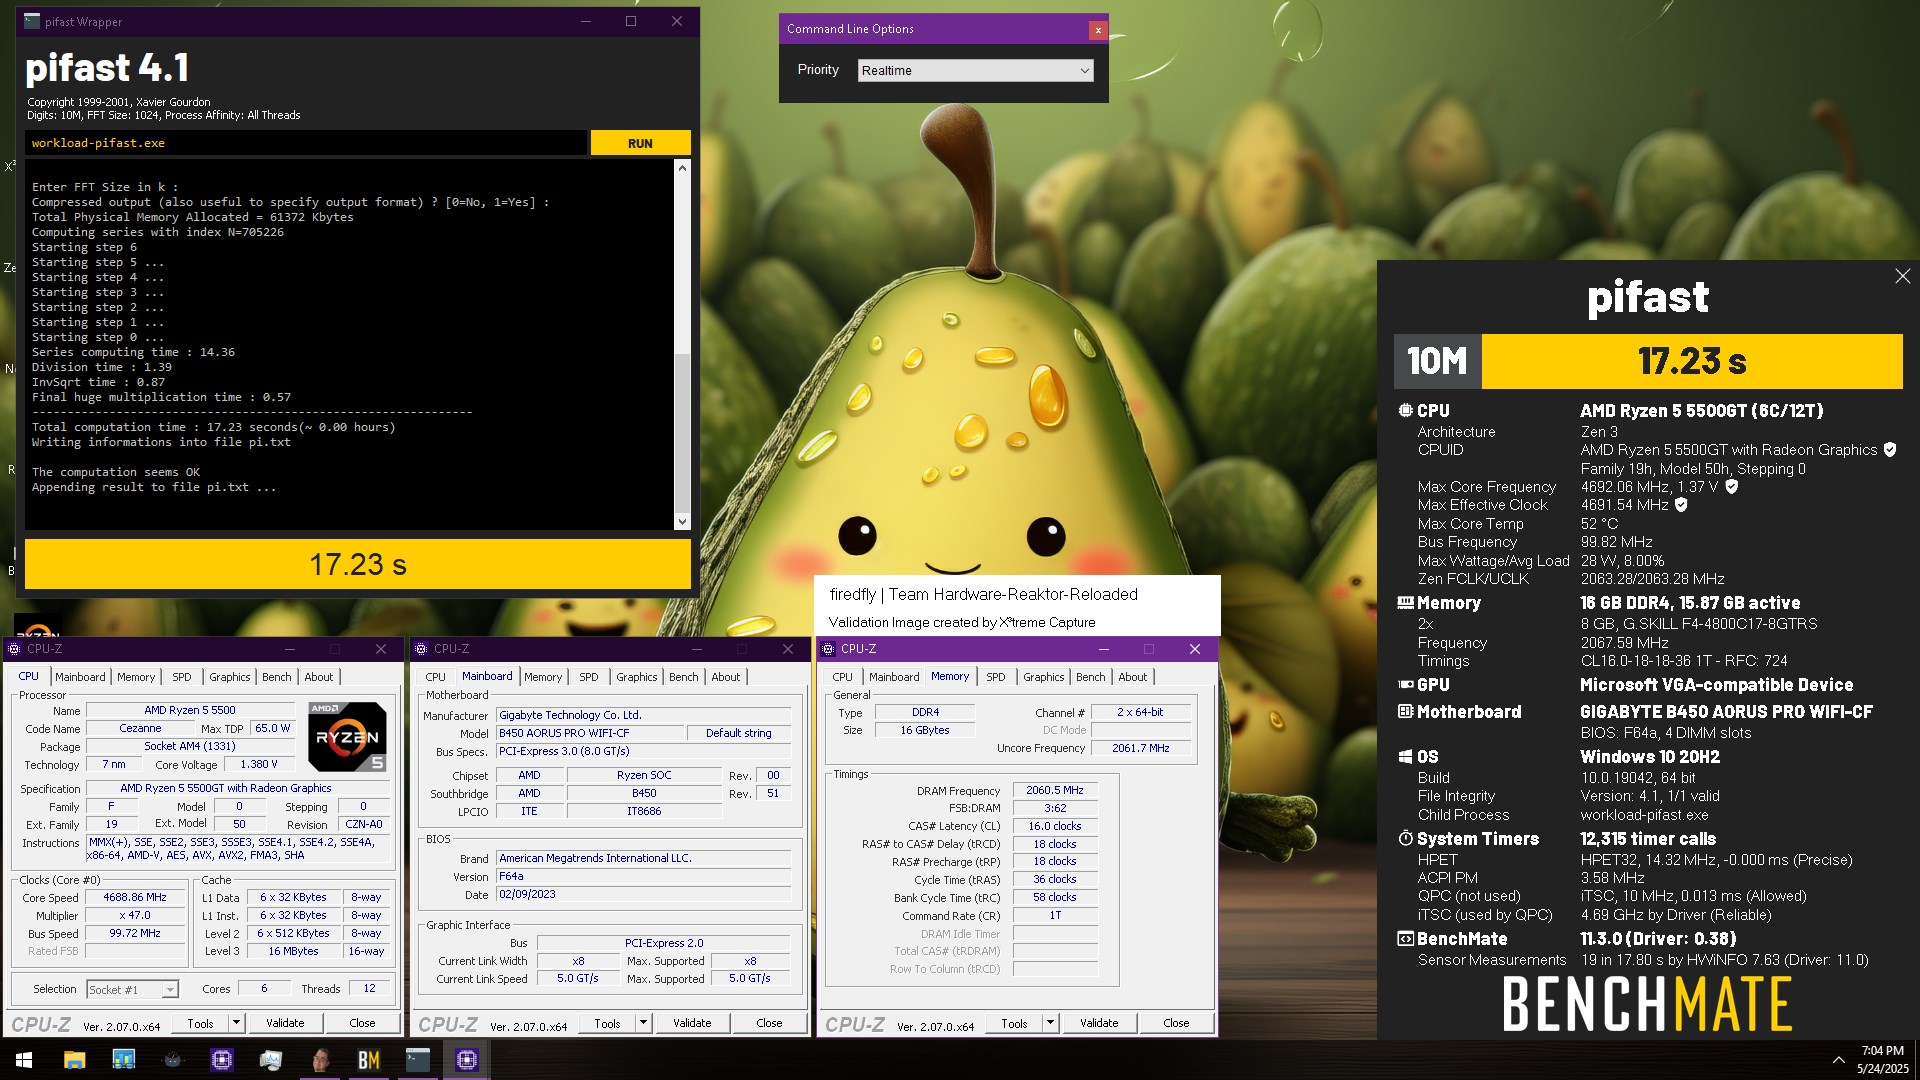
Task: Click Close button in second CPU-Z window
Action: 769,1023
